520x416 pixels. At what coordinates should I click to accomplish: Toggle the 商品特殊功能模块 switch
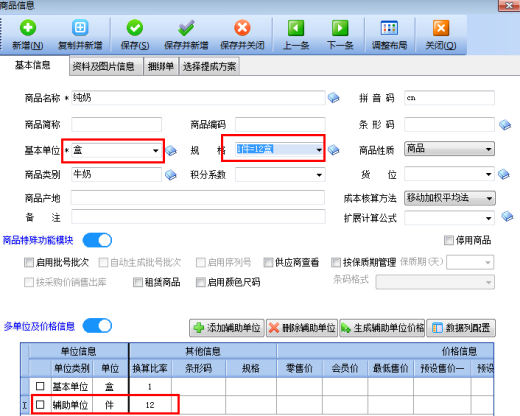pyautogui.click(x=97, y=240)
